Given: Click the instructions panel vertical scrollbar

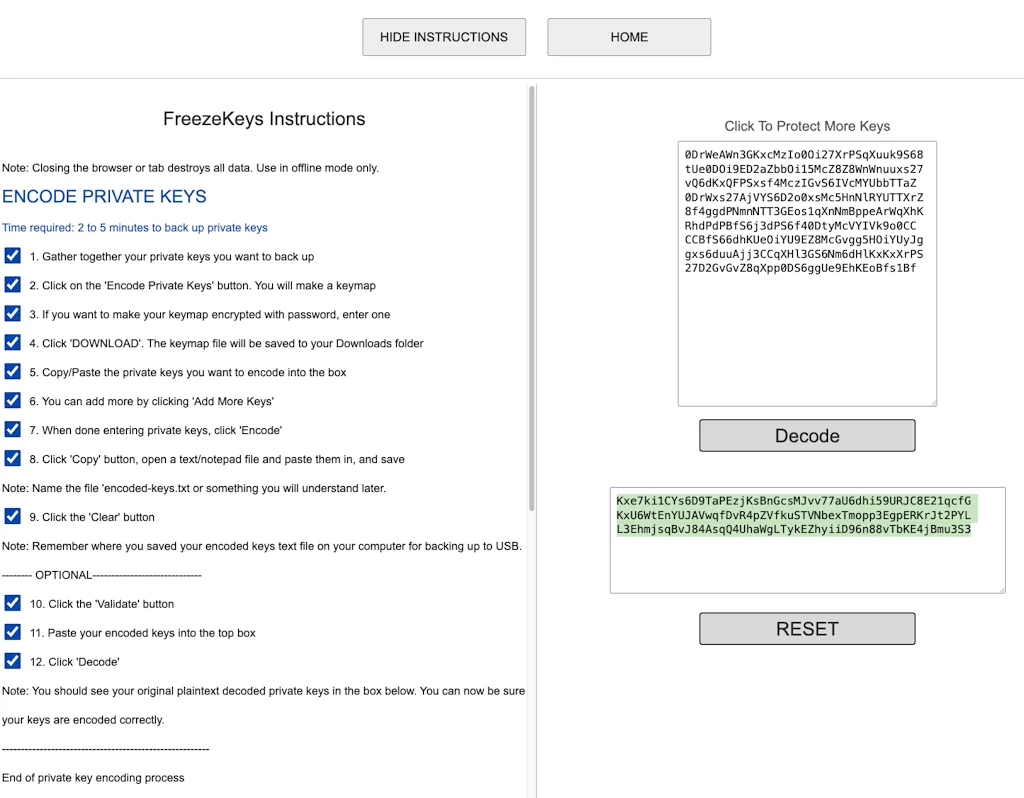Looking at the screenshot, I should coord(532,299).
